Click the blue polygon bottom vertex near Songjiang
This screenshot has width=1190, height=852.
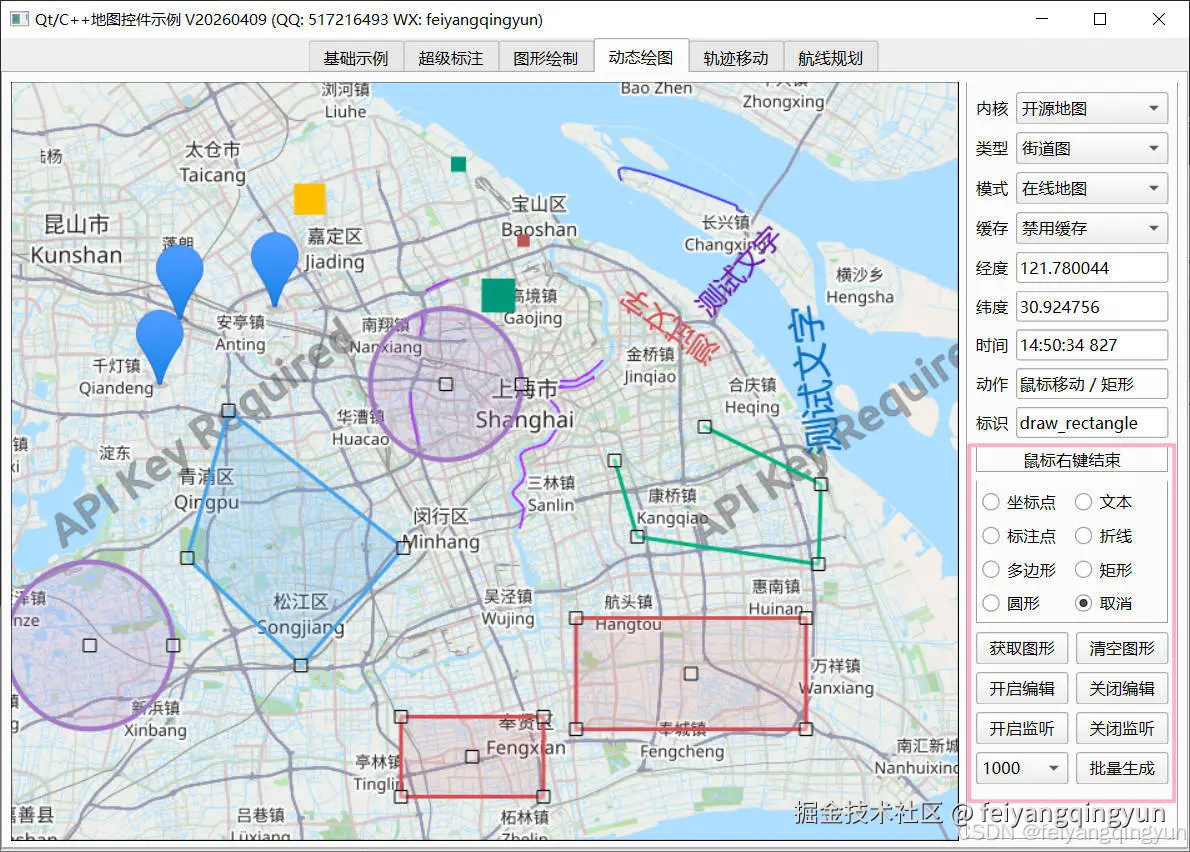(x=301, y=665)
